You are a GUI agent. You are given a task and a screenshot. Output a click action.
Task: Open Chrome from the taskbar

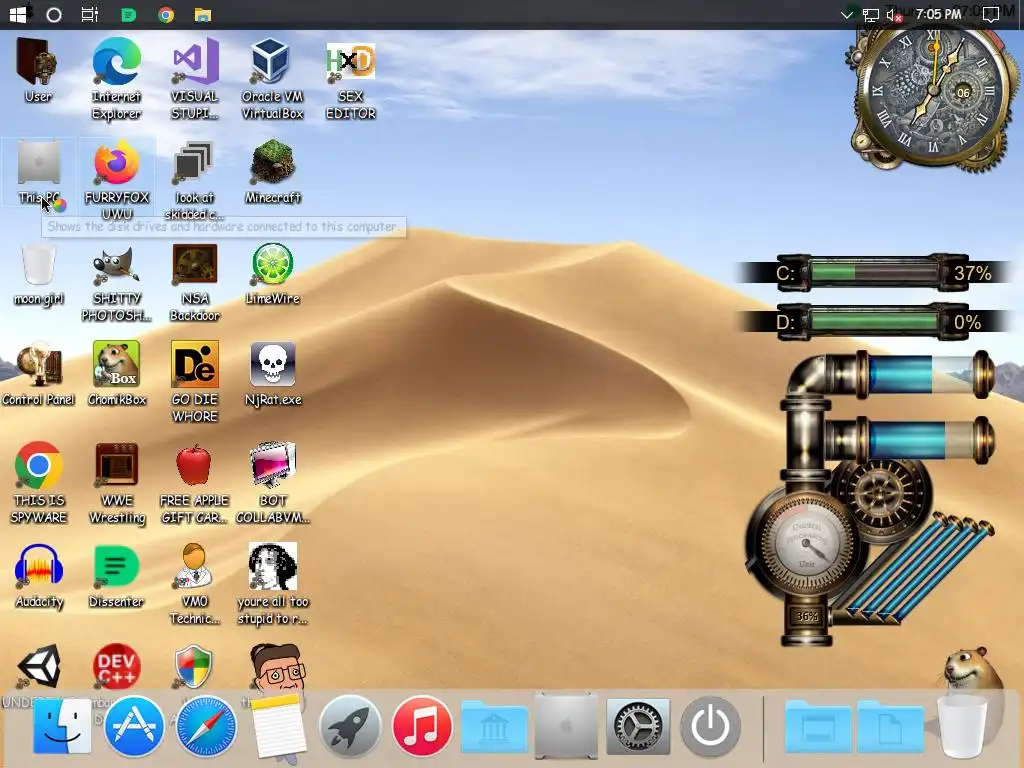coord(166,14)
